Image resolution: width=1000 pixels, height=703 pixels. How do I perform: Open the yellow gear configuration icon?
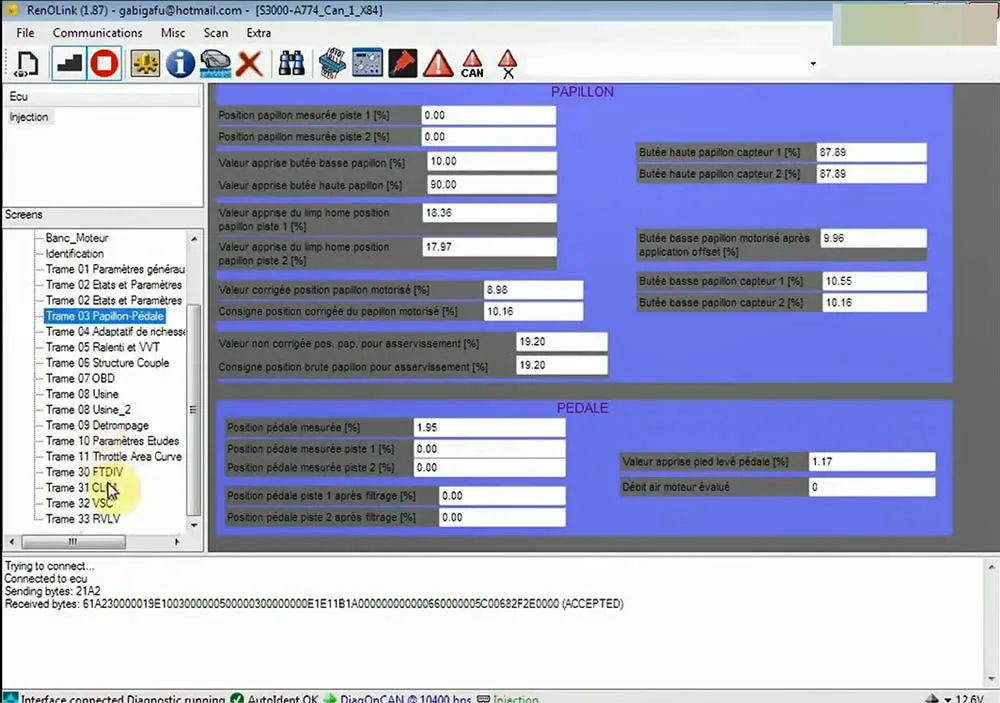coord(145,63)
